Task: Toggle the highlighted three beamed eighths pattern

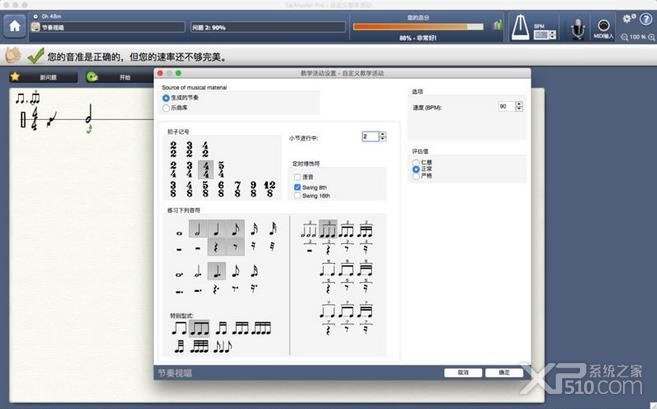Action: (199, 328)
